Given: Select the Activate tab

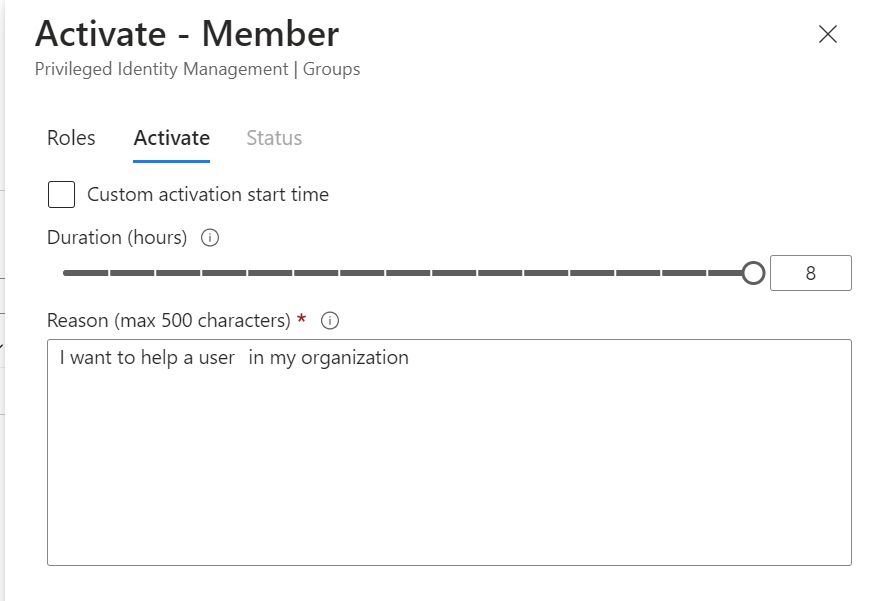Looking at the screenshot, I should click(172, 138).
